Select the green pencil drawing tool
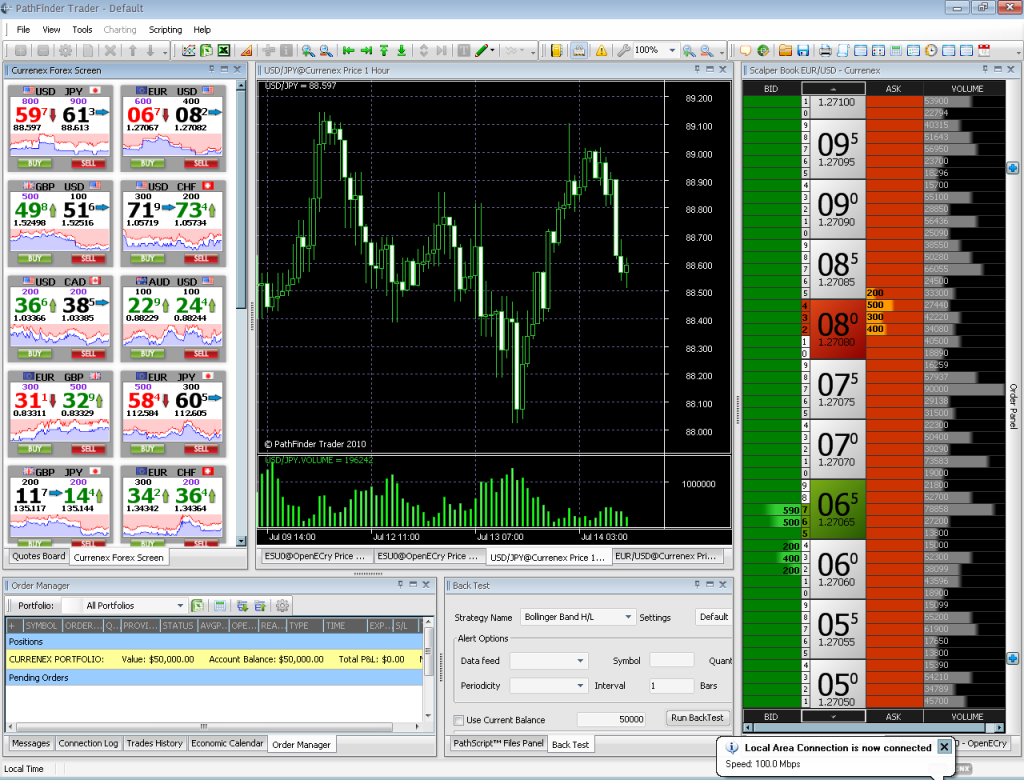 482,50
